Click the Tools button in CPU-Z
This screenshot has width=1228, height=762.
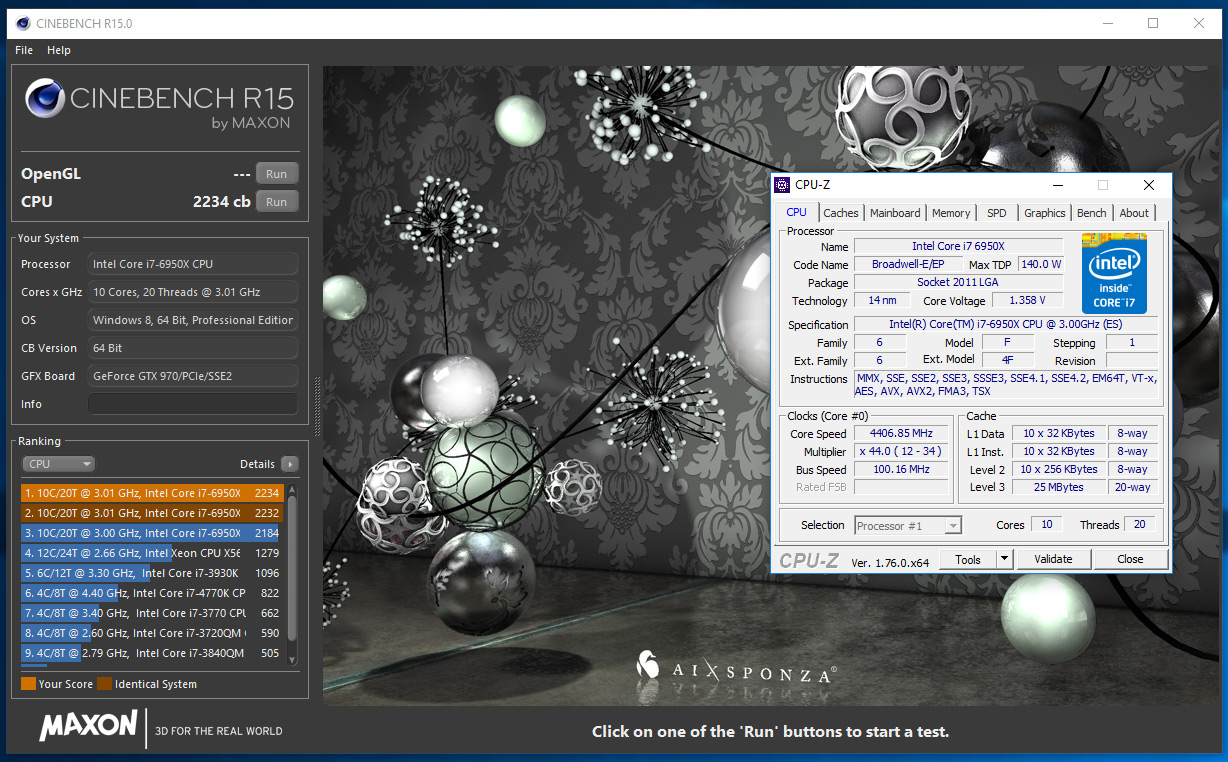pos(968,559)
